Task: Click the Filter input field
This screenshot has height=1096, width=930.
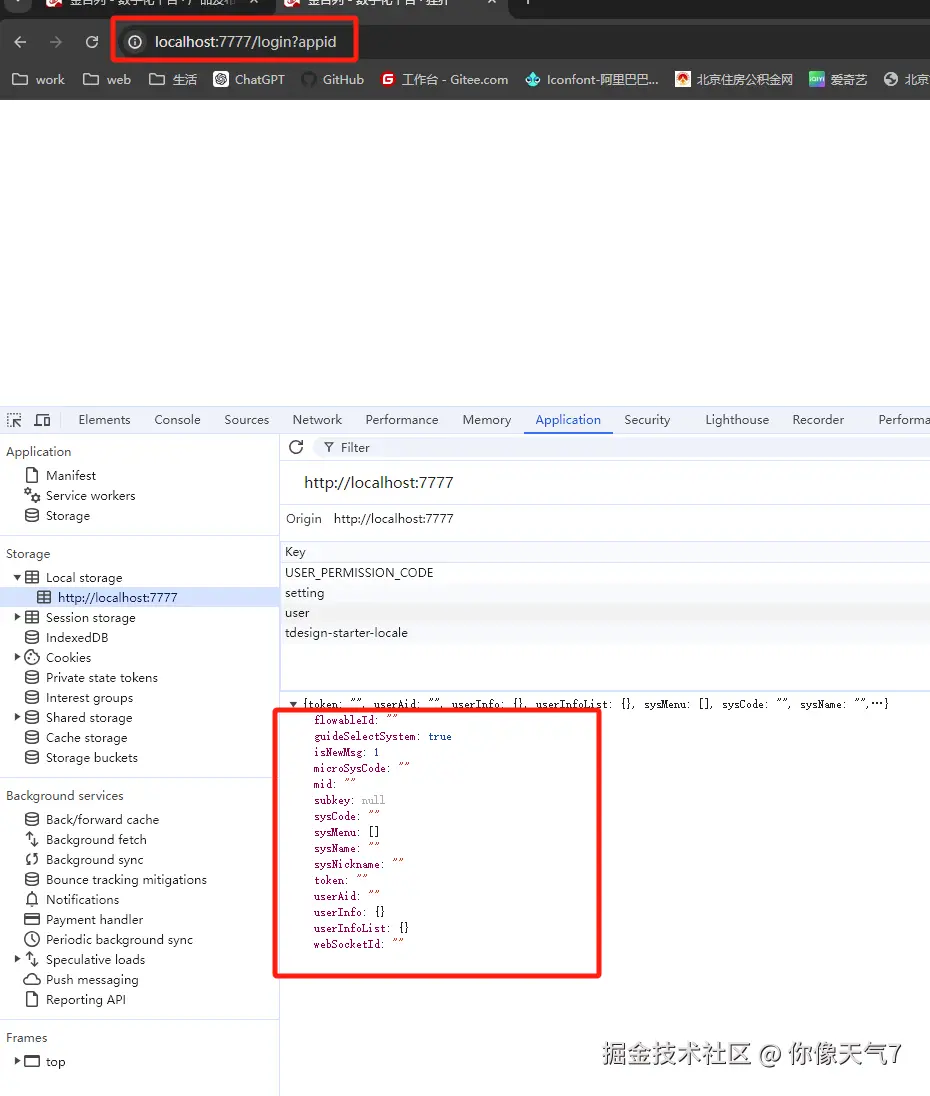Action: 622,447
